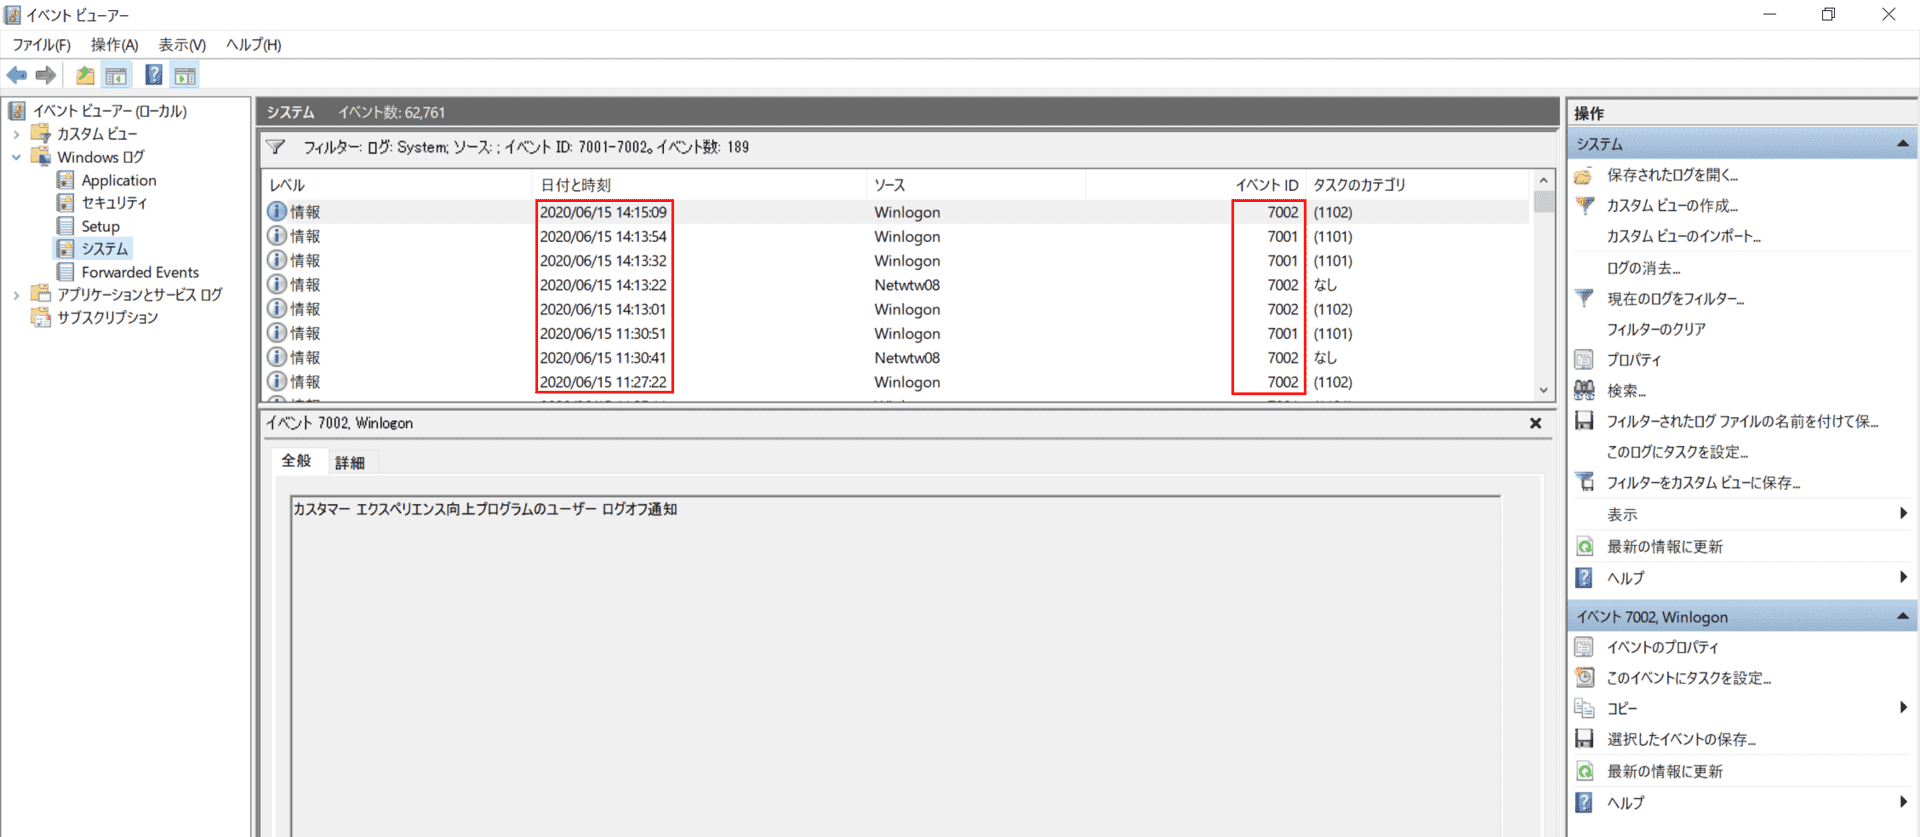
Task: Click the セキュリティ log icon in tree
Action: coord(66,203)
